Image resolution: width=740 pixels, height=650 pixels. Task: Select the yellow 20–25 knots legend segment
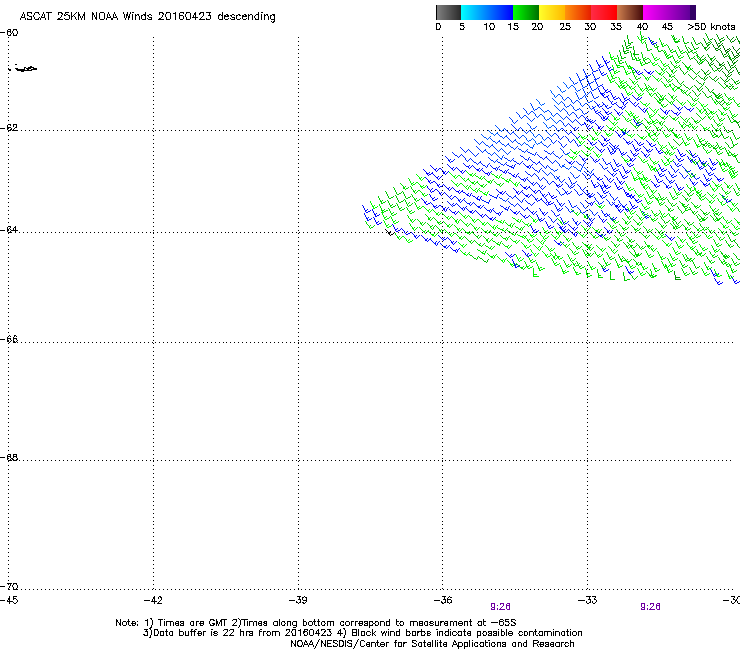[552, 12]
